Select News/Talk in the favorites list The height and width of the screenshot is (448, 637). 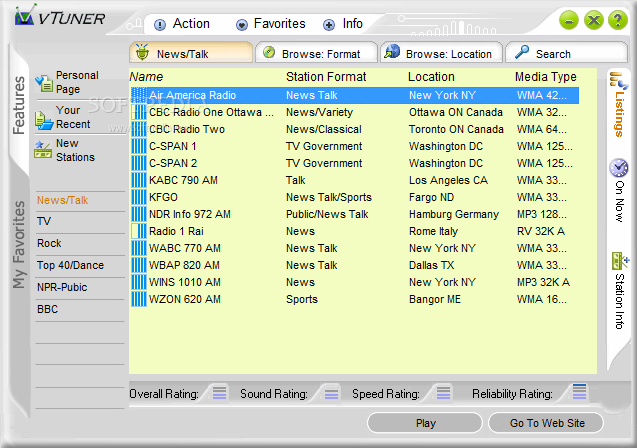coord(63,200)
